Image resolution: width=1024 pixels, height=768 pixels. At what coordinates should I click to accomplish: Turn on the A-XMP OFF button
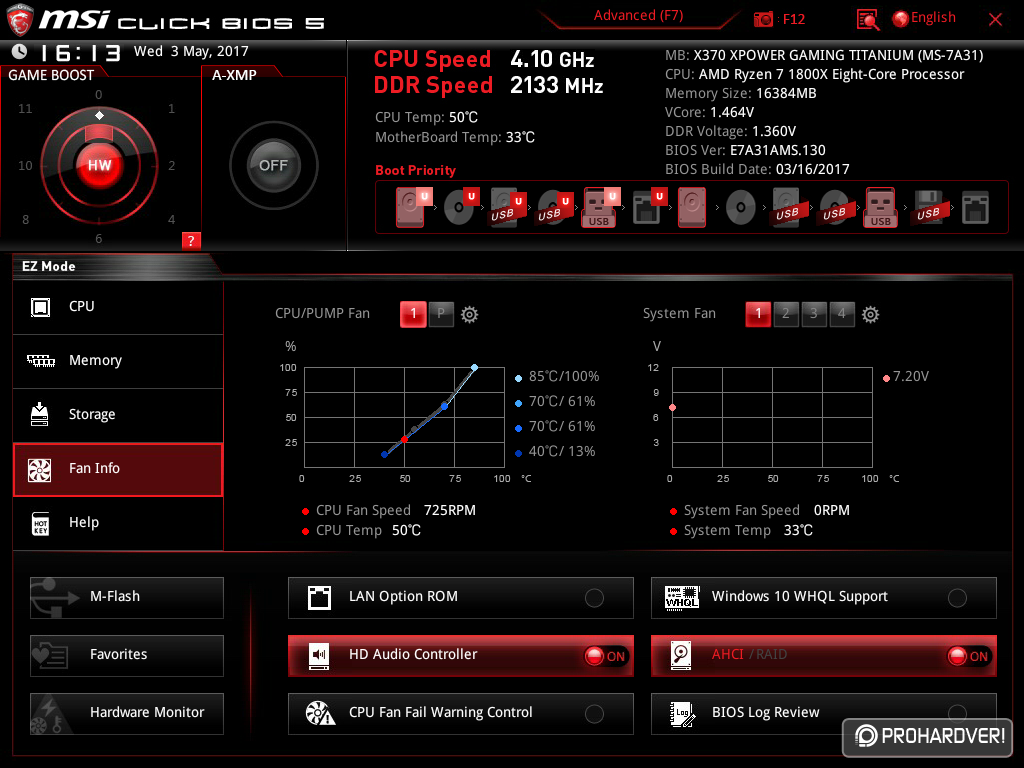pyautogui.click(x=274, y=165)
